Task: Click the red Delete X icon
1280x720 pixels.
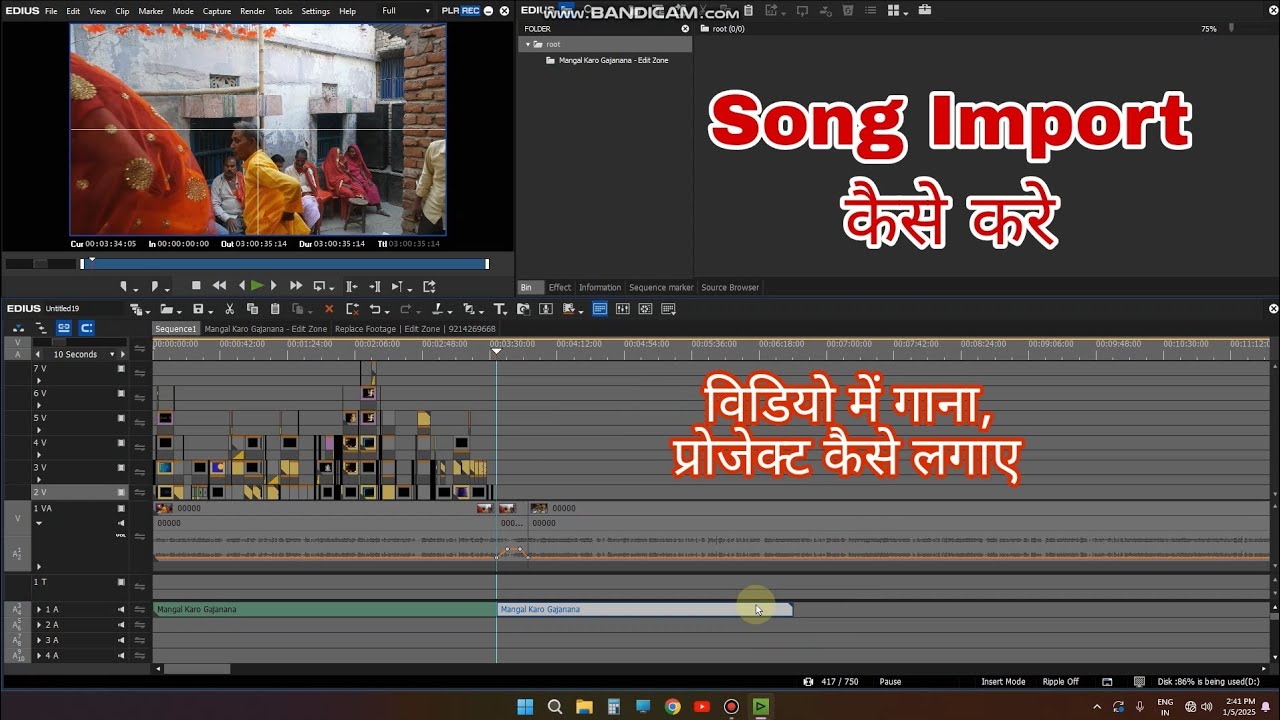Action: tap(329, 309)
